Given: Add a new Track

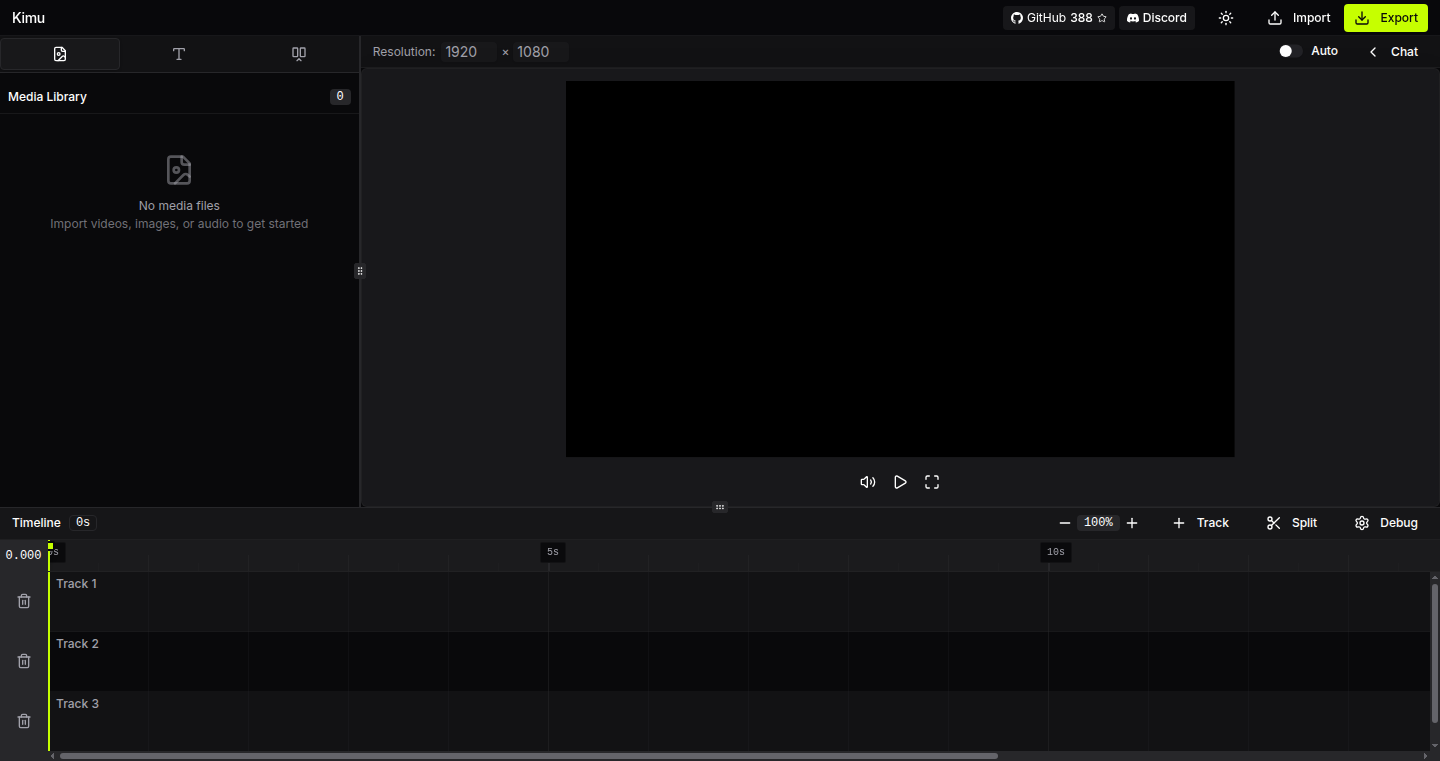Looking at the screenshot, I should [x=1201, y=523].
